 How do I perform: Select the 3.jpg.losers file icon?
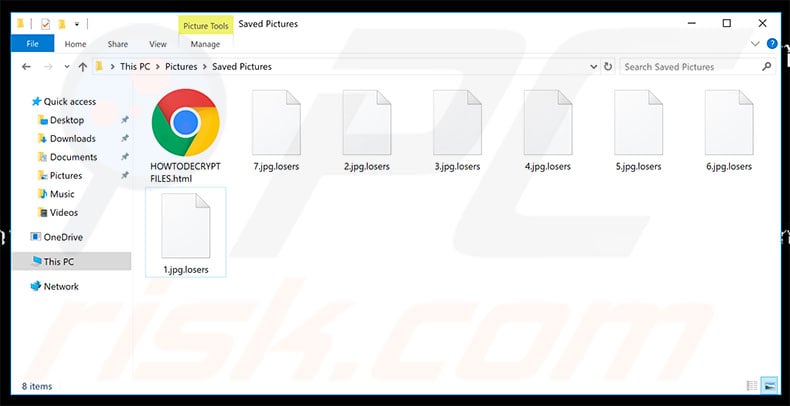457,122
